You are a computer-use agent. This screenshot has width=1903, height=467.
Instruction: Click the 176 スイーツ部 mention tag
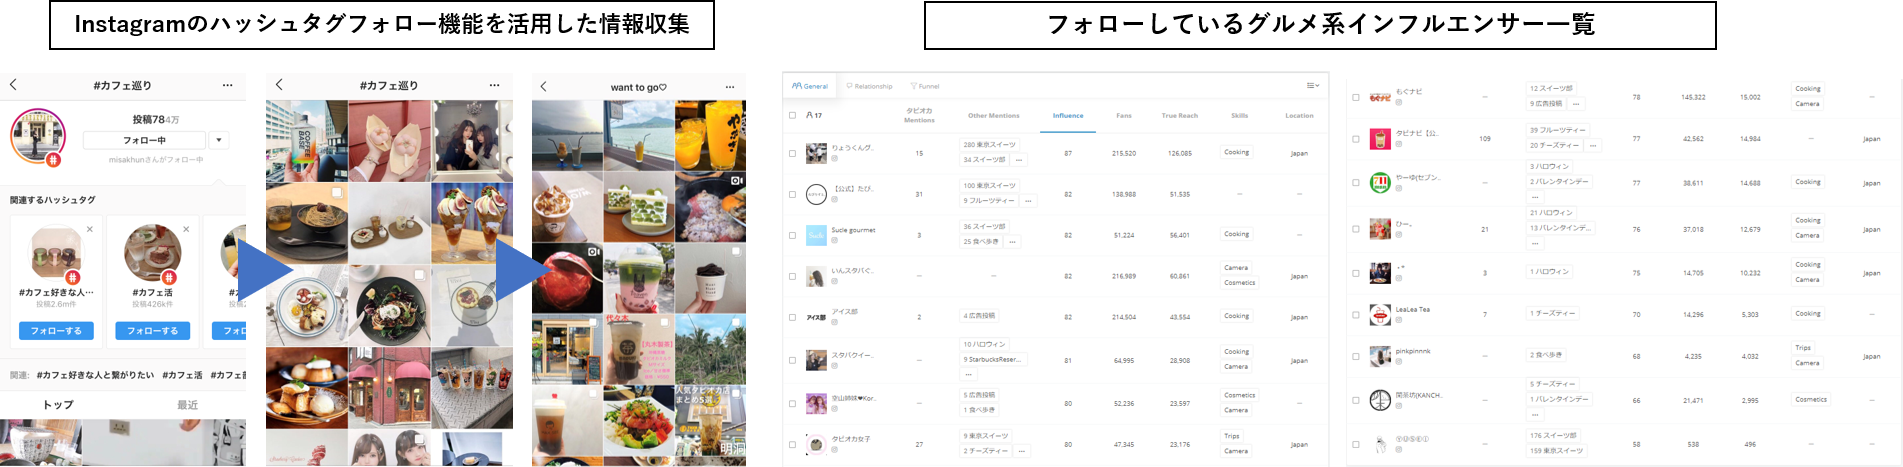pos(1553,436)
